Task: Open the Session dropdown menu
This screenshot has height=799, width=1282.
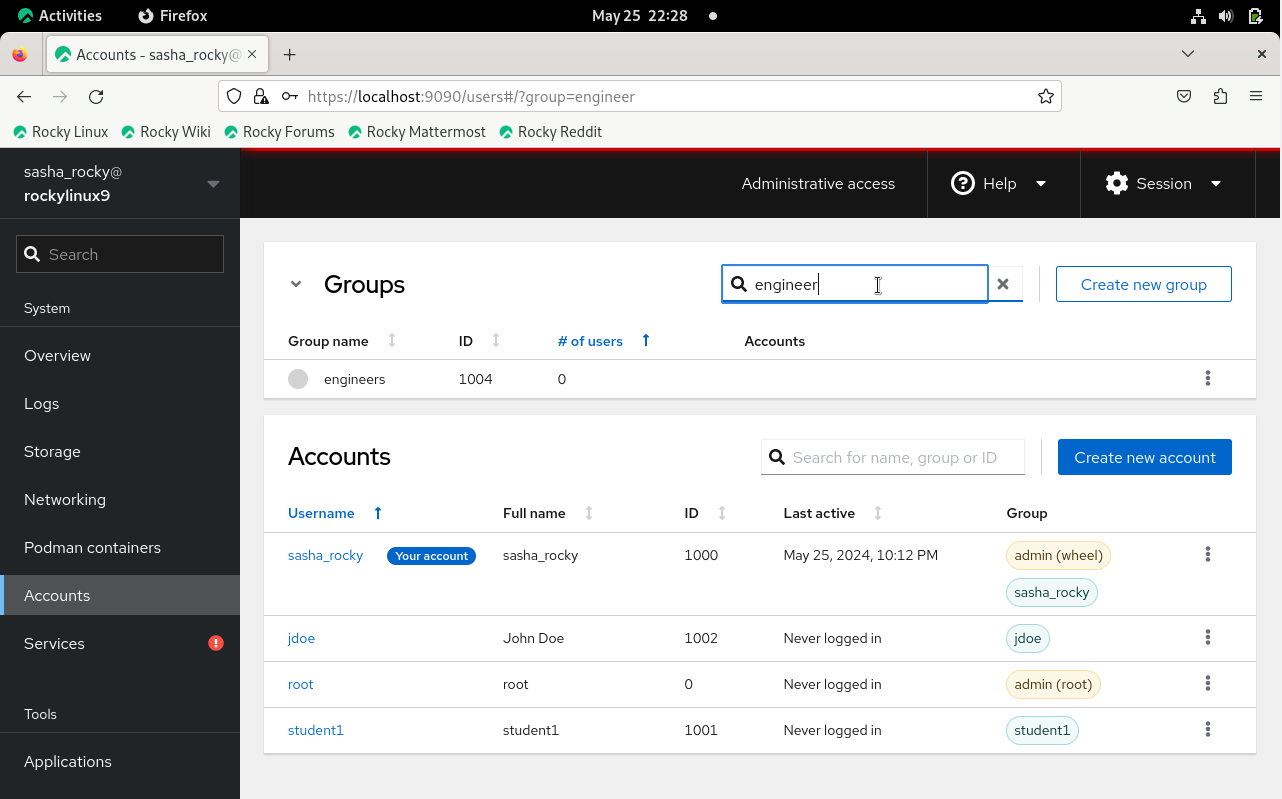Action: [x=1164, y=183]
